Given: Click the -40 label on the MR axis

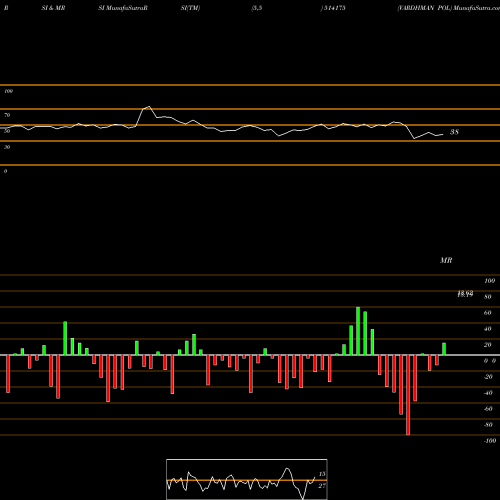Looking at the screenshot, I should pos(488,393).
